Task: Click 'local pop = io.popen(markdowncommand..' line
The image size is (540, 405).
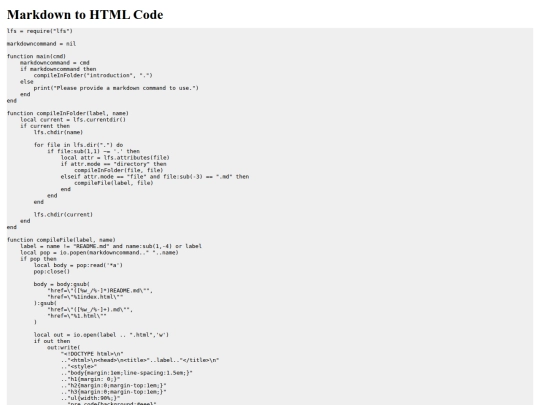Action: point(99,253)
